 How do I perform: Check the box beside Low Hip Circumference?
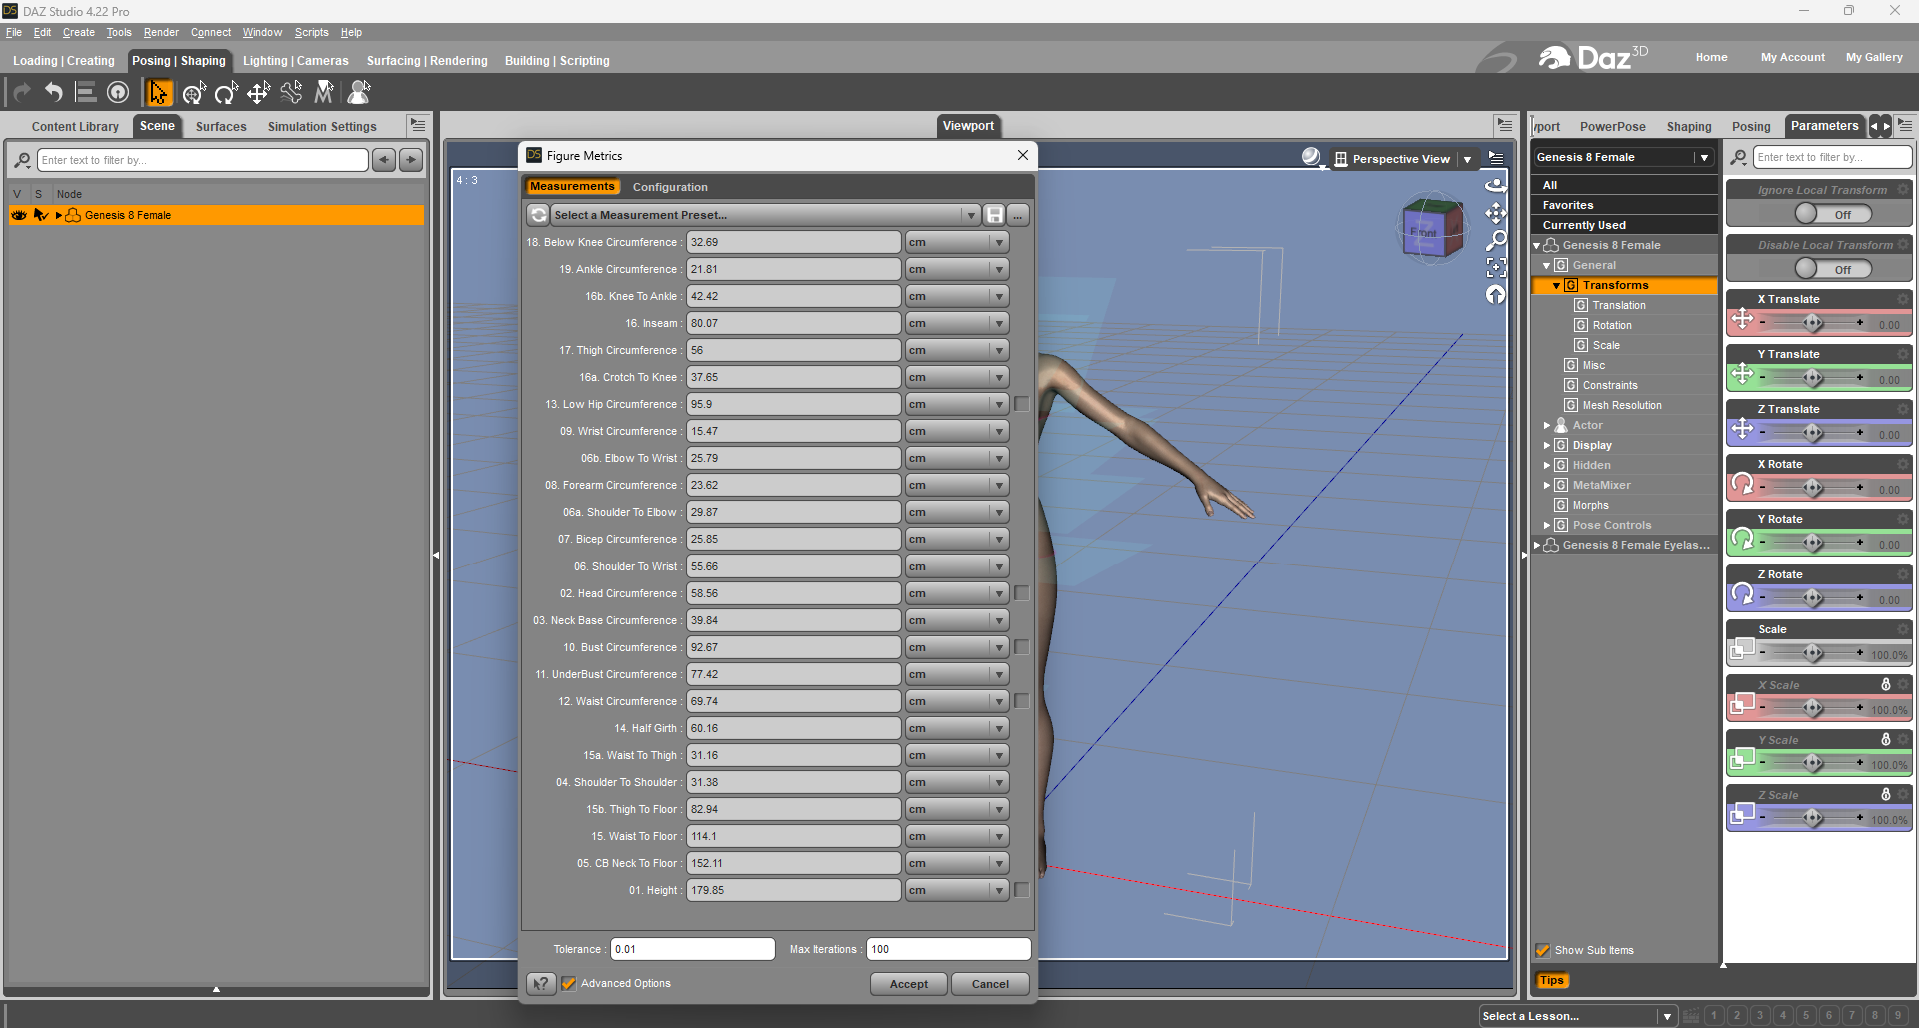click(x=1022, y=404)
